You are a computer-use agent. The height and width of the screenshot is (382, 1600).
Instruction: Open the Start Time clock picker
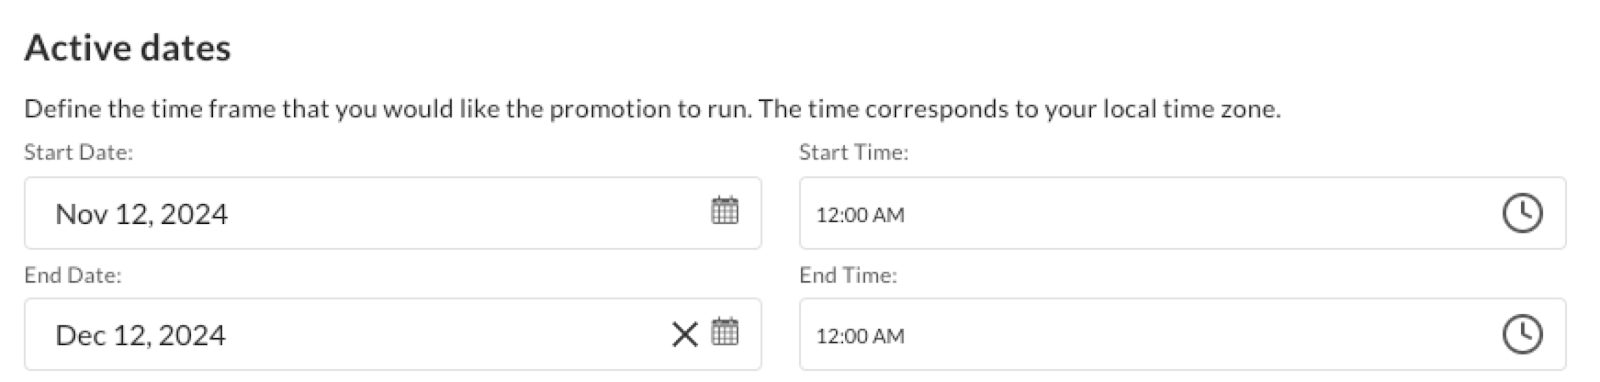click(1522, 213)
